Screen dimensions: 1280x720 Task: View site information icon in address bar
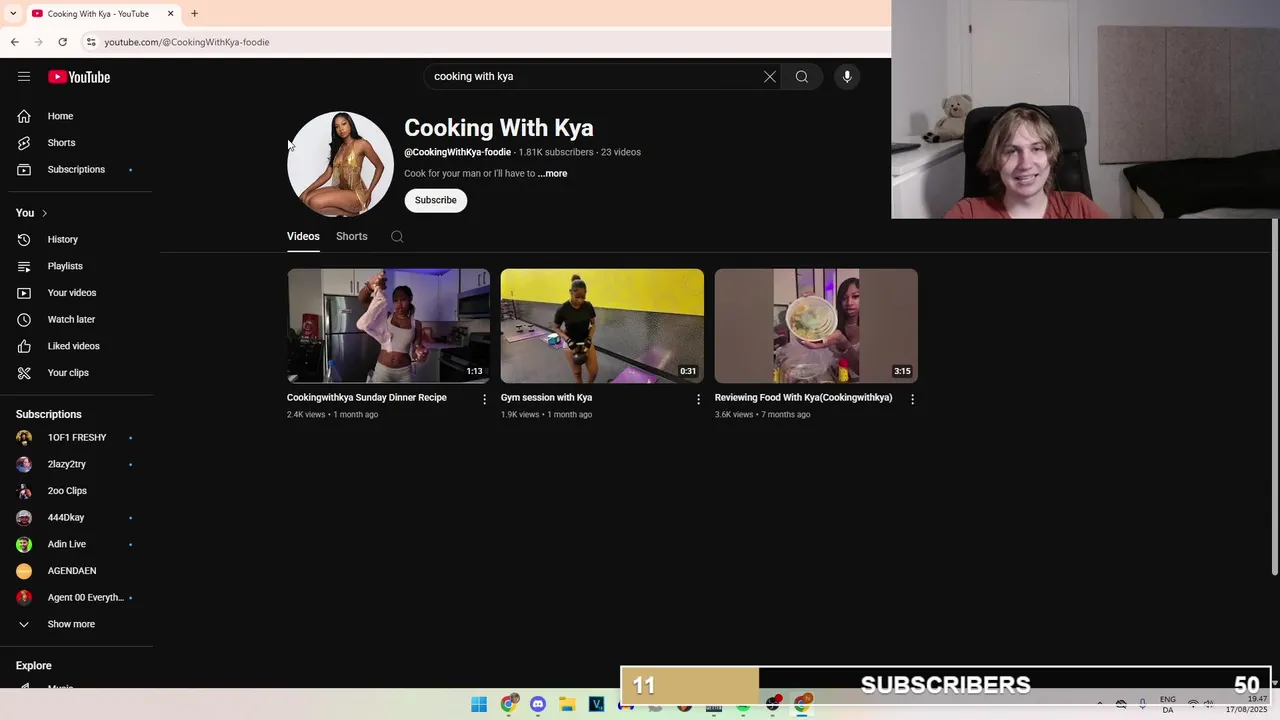pos(91,42)
